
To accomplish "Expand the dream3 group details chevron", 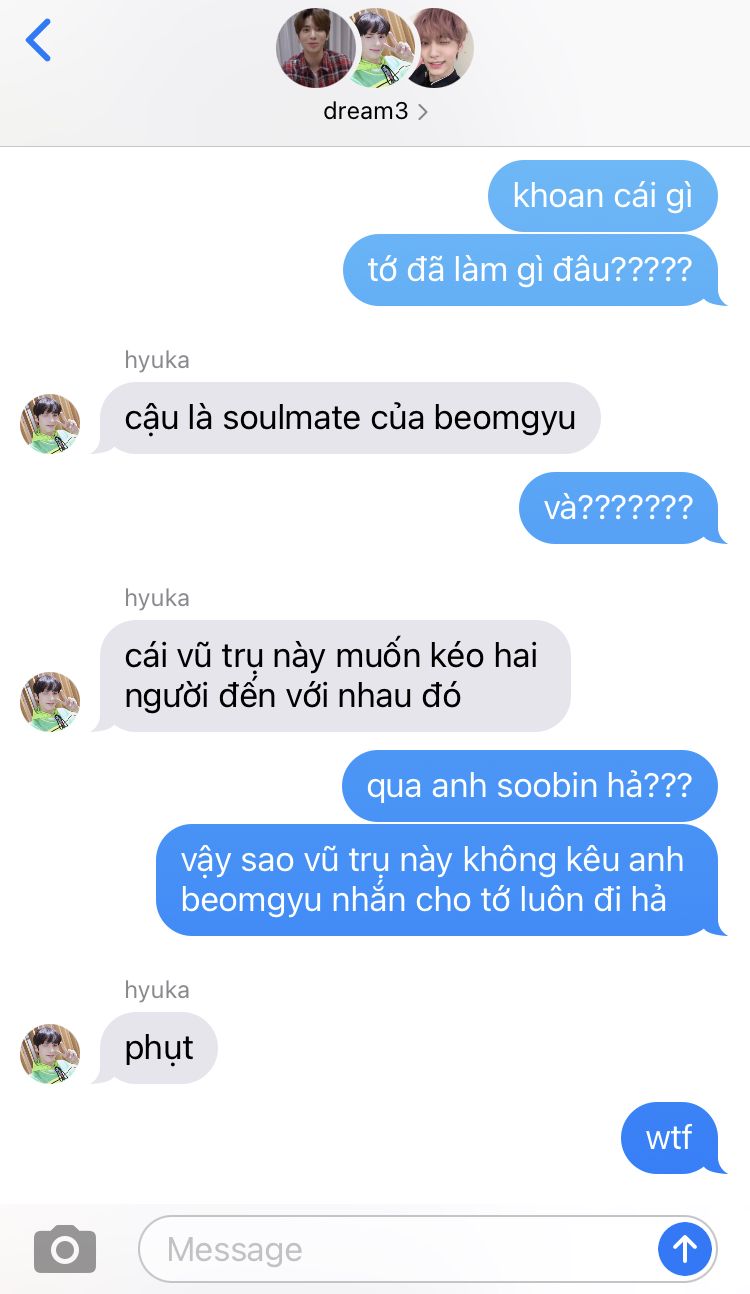I will pos(423,112).
